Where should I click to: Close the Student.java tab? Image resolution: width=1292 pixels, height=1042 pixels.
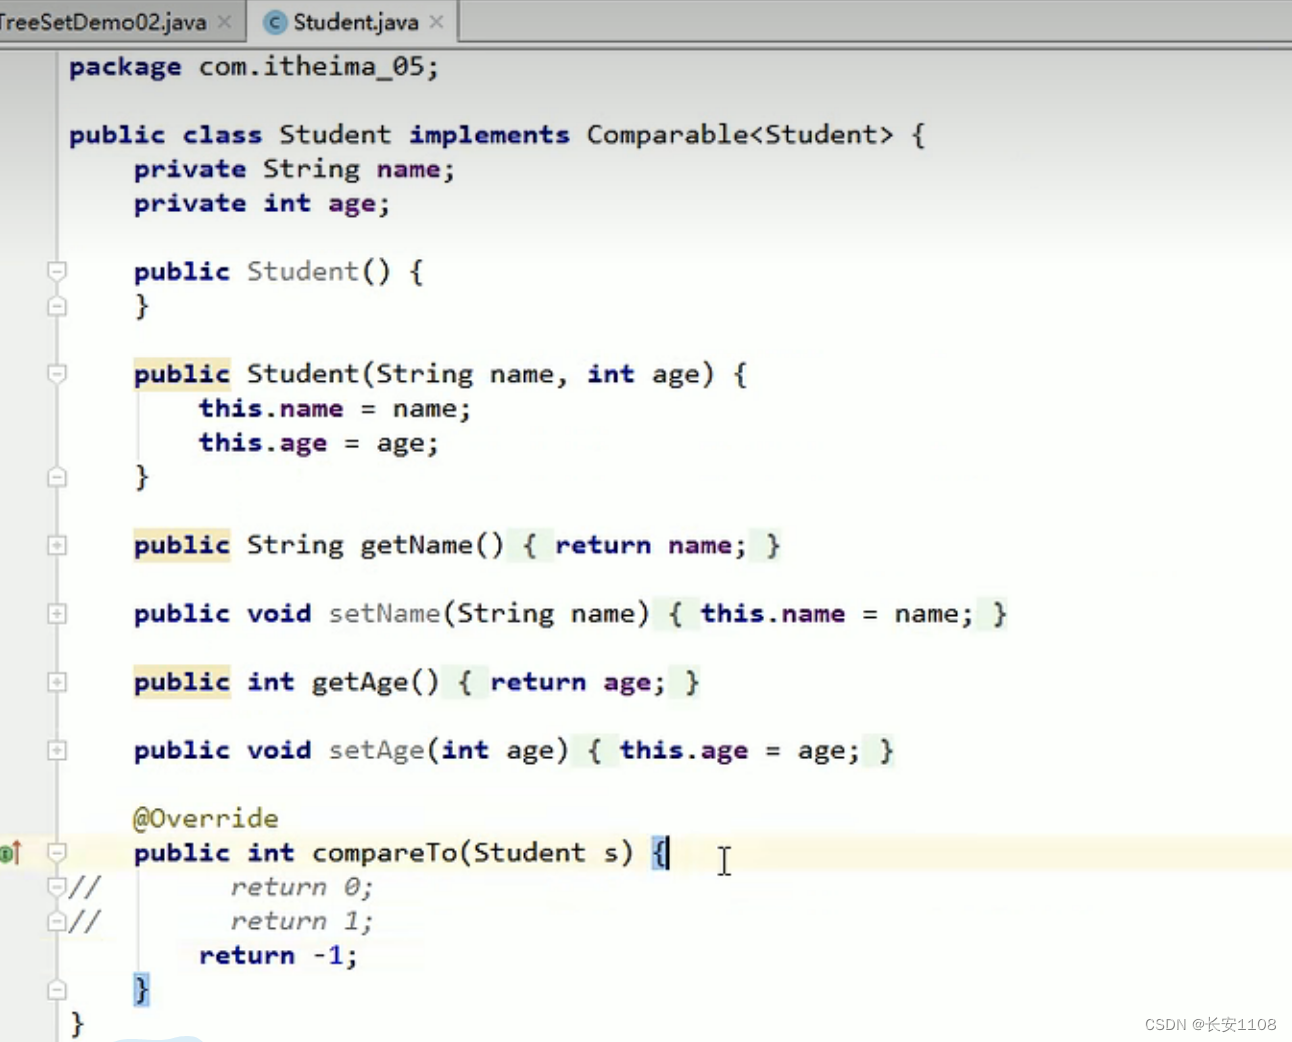436,21
